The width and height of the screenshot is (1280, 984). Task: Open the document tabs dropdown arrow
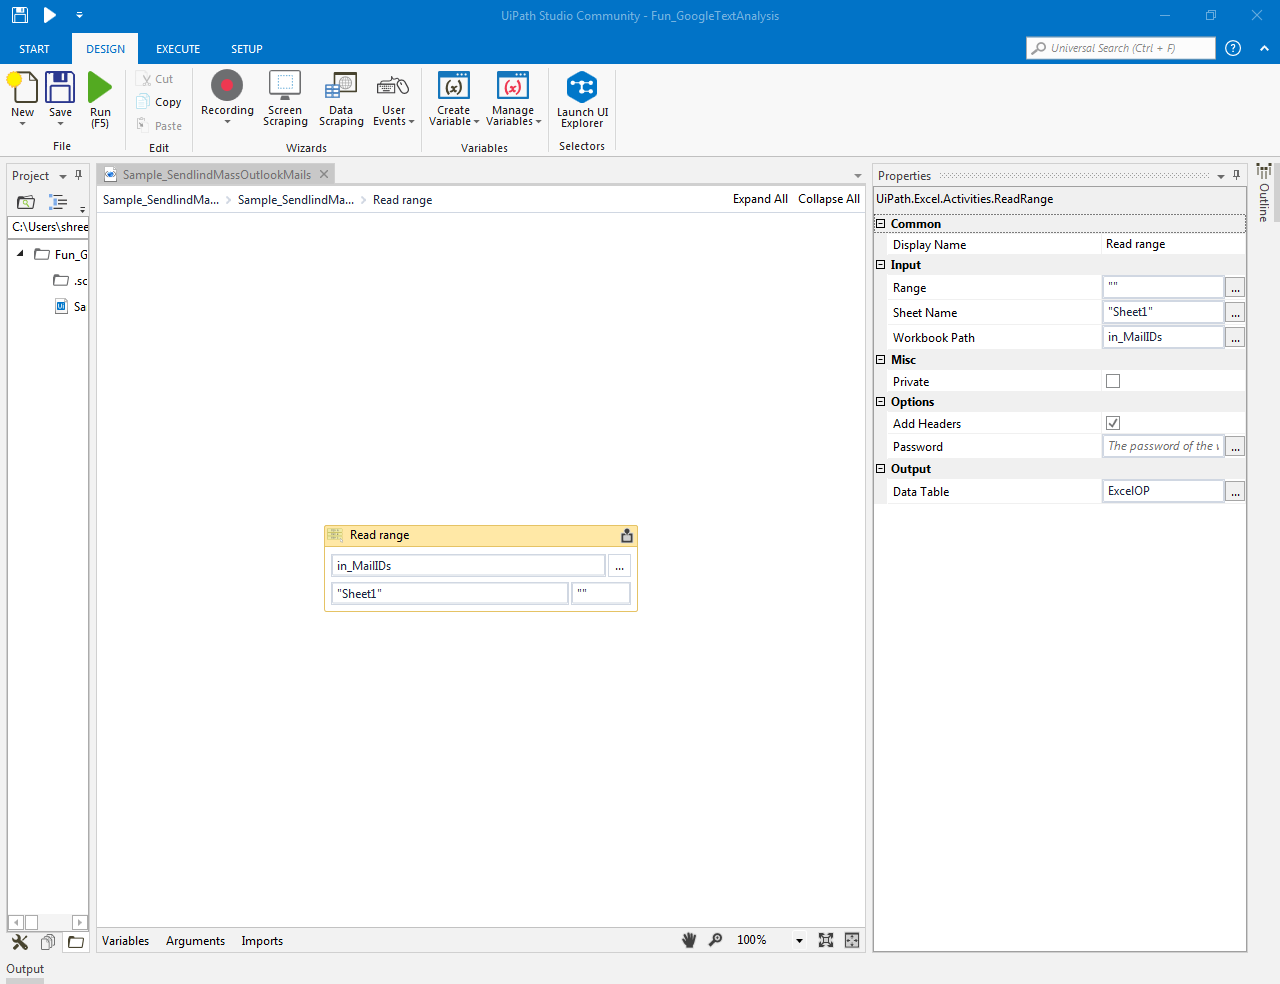pos(857,176)
